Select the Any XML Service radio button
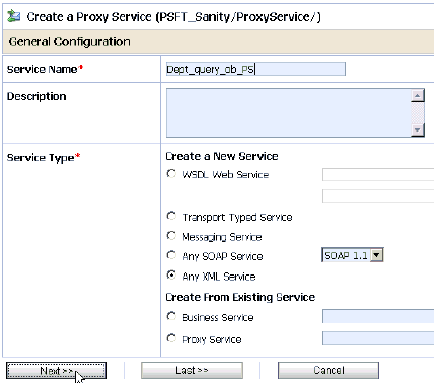Image resolution: width=434 pixels, height=383 pixels. click(x=171, y=275)
